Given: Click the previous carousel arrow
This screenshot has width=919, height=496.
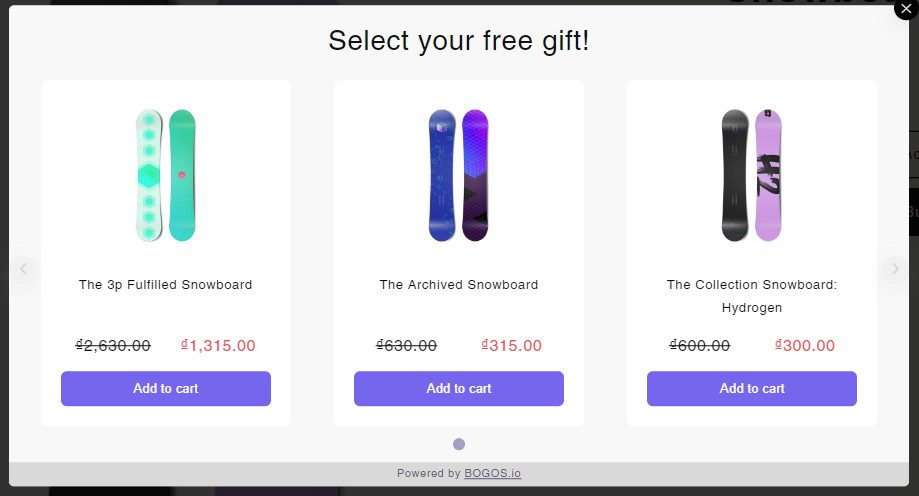Looking at the screenshot, I should [24, 268].
